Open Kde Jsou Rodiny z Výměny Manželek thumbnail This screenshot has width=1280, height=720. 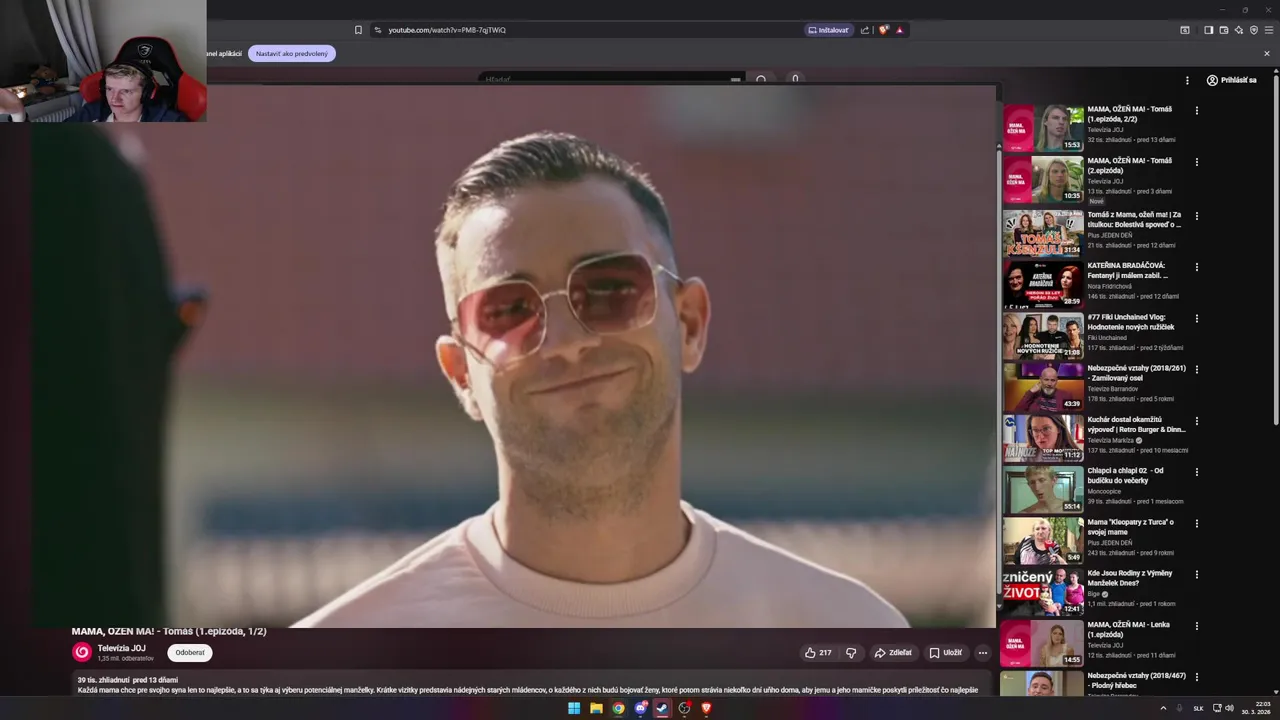[1043, 593]
